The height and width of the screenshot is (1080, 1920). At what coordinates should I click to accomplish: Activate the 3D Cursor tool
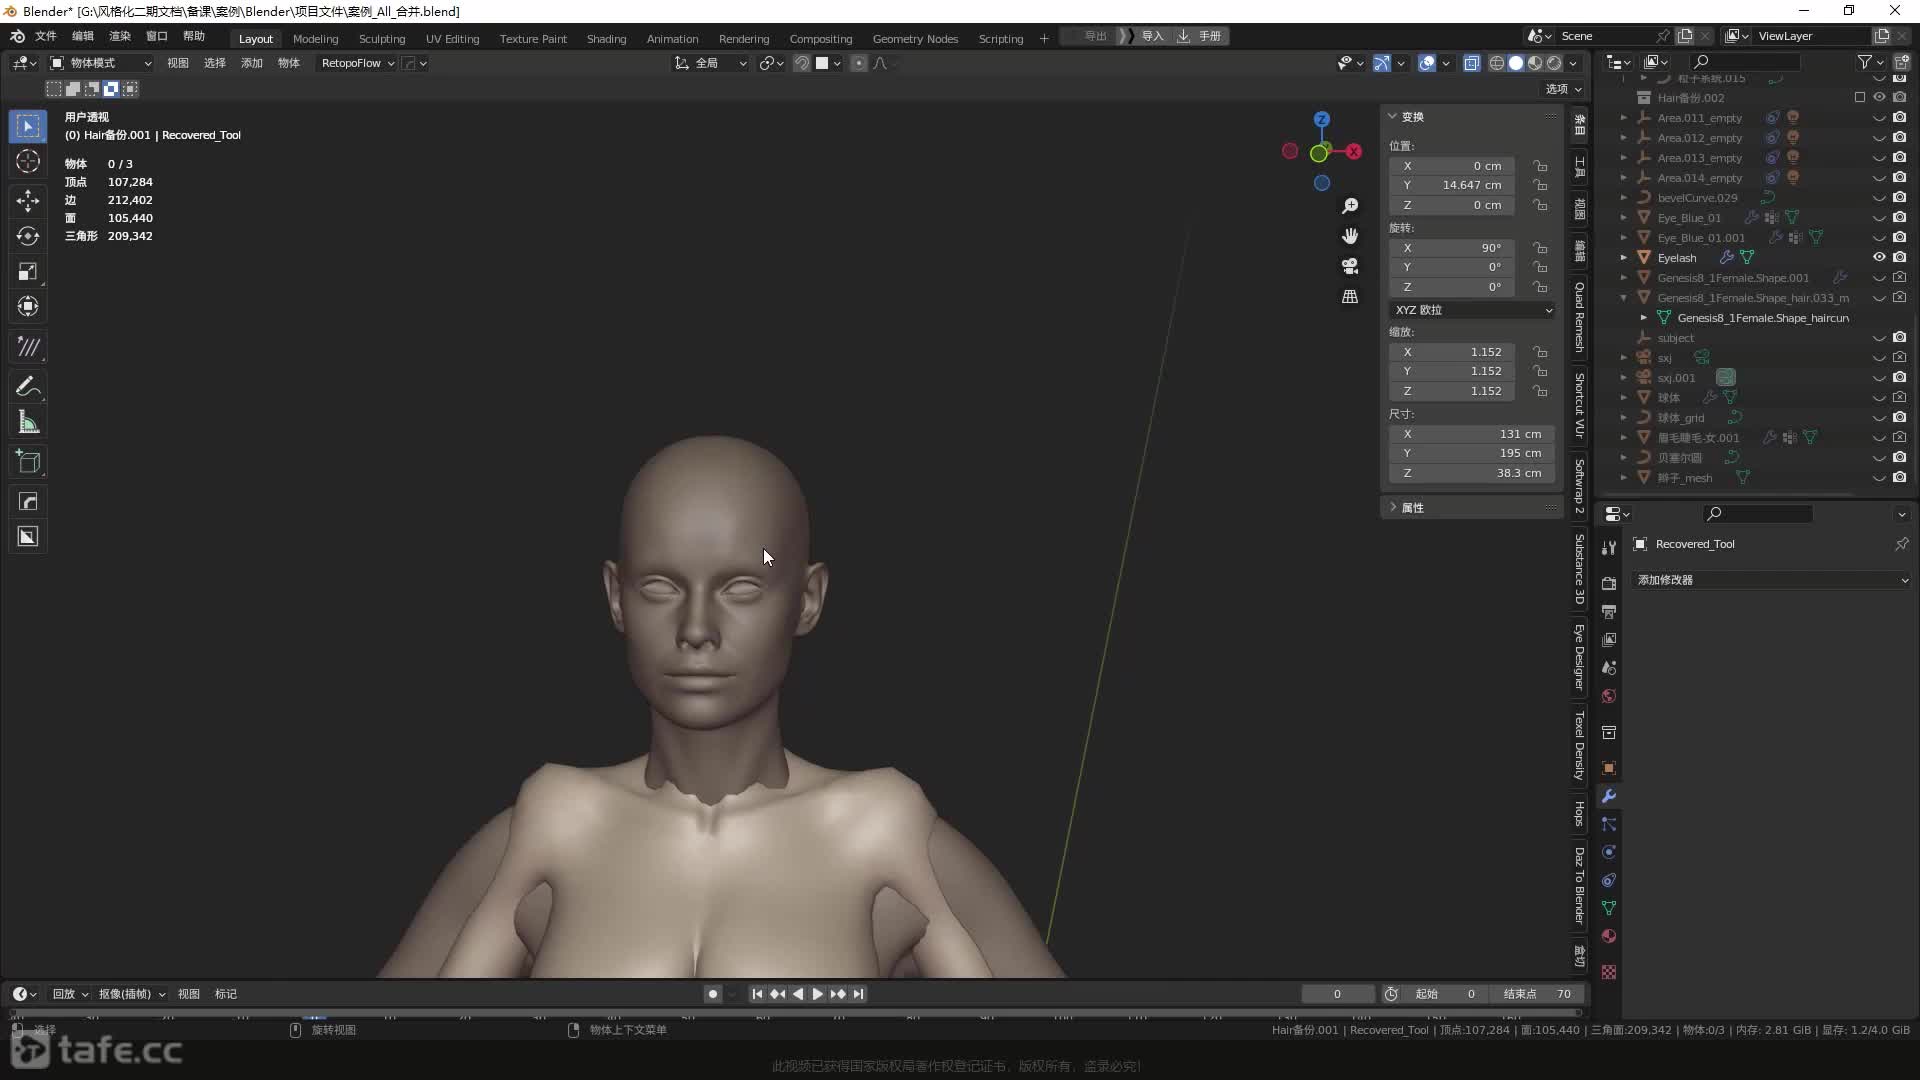point(28,162)
